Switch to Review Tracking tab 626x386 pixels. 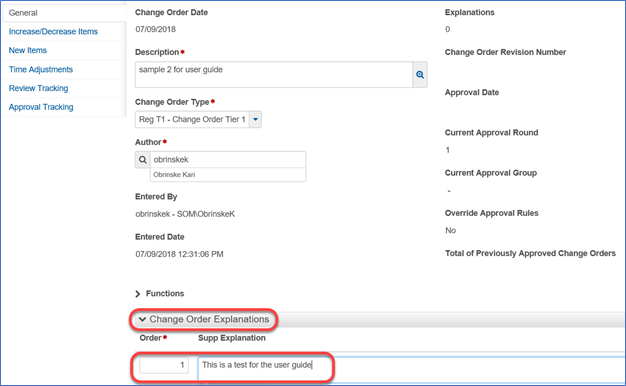(x=38, y=88)
